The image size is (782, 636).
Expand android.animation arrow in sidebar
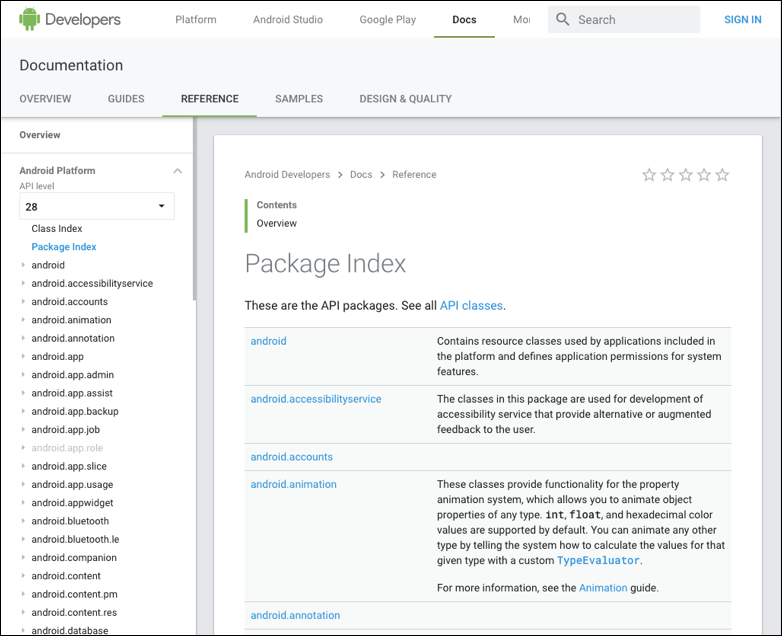pos(23,320)
